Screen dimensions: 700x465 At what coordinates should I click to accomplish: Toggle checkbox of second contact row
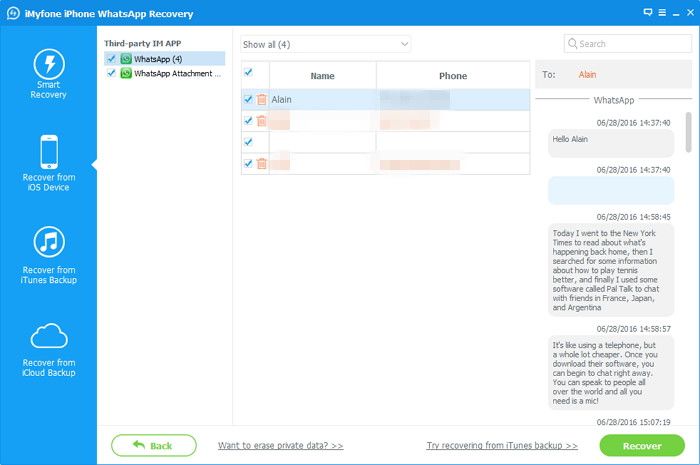click(x=249, y=120)
